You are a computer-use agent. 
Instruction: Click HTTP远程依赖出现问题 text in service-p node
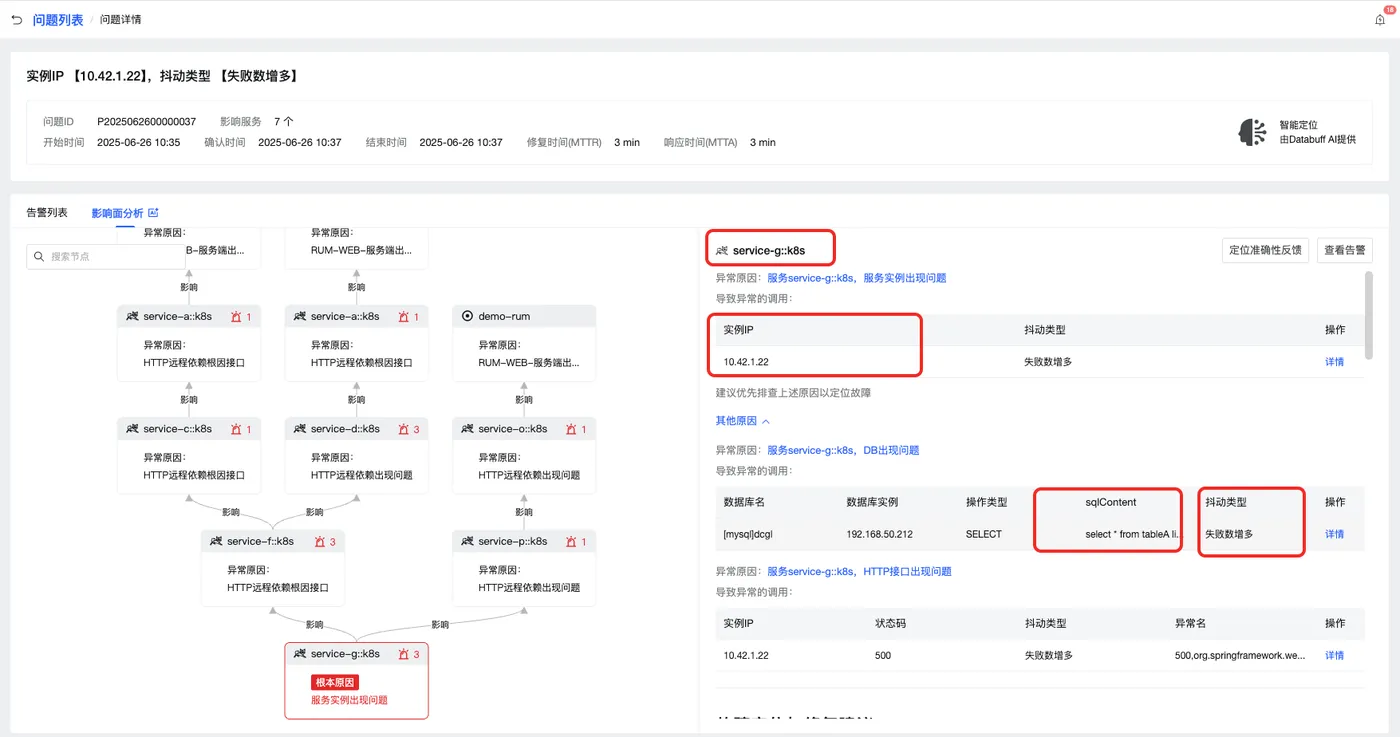click(x=529, y=588)
